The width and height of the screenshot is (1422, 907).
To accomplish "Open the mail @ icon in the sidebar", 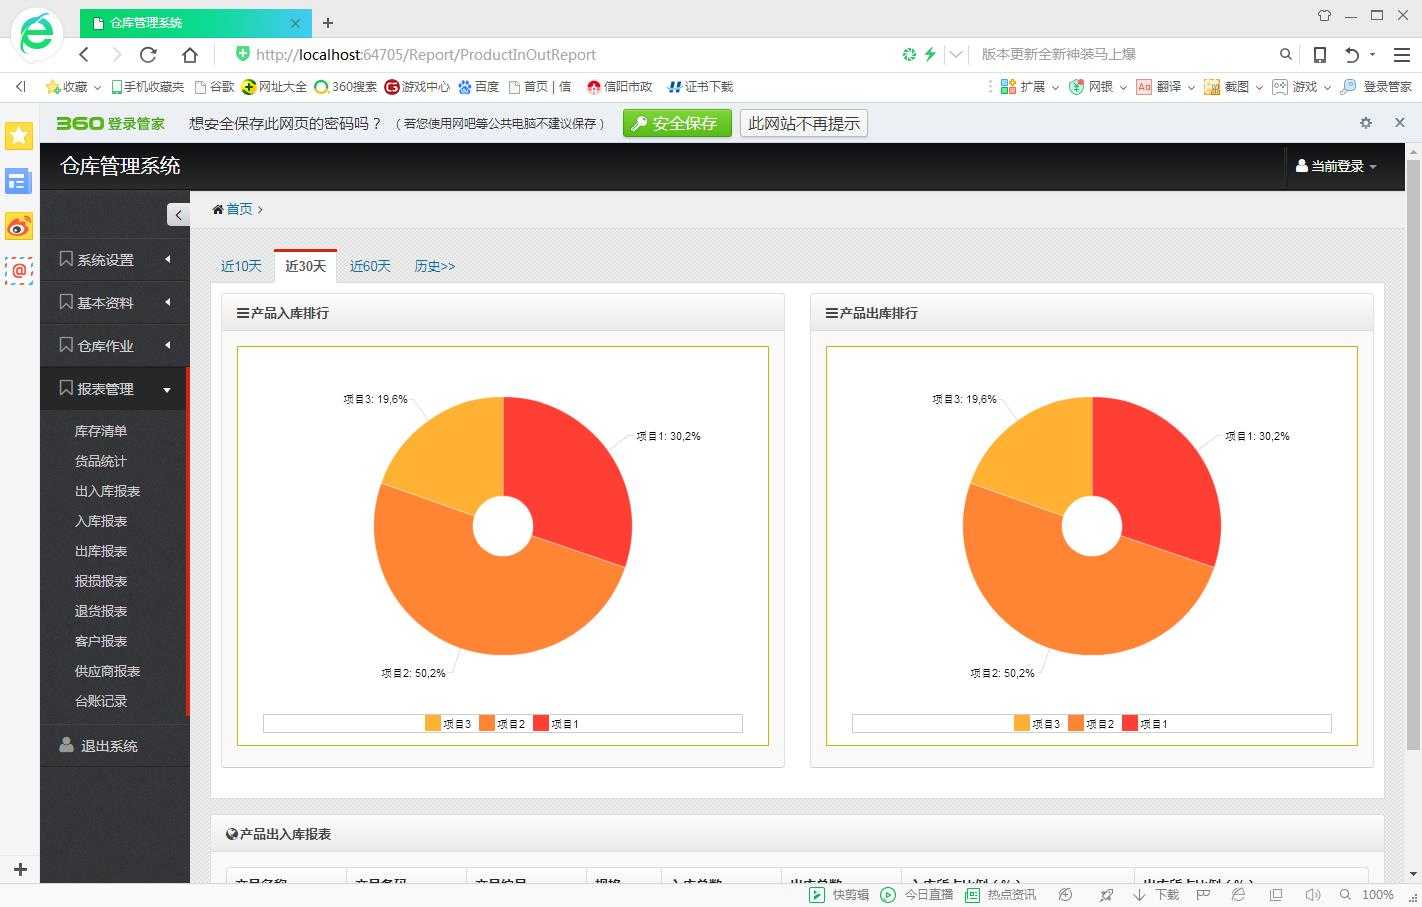I will point(19,270).
